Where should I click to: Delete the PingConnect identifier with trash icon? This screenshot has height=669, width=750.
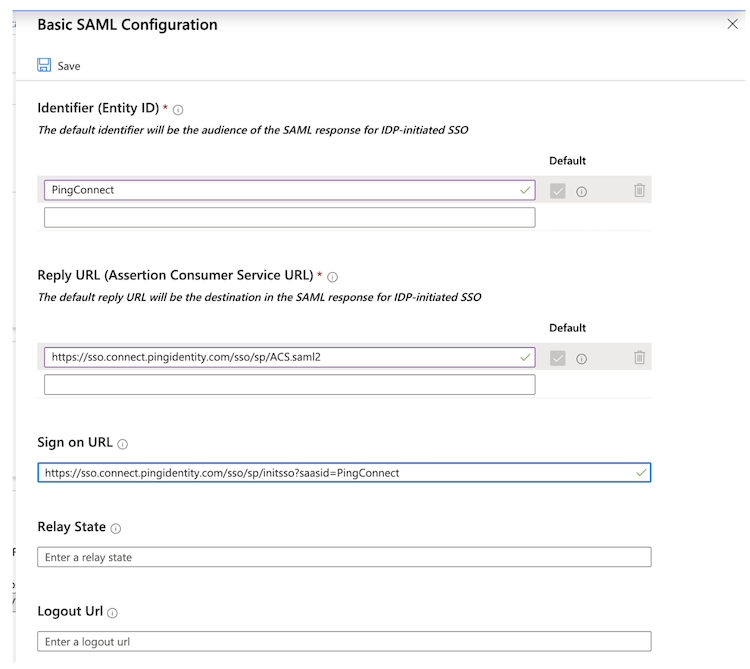[639, 190]
